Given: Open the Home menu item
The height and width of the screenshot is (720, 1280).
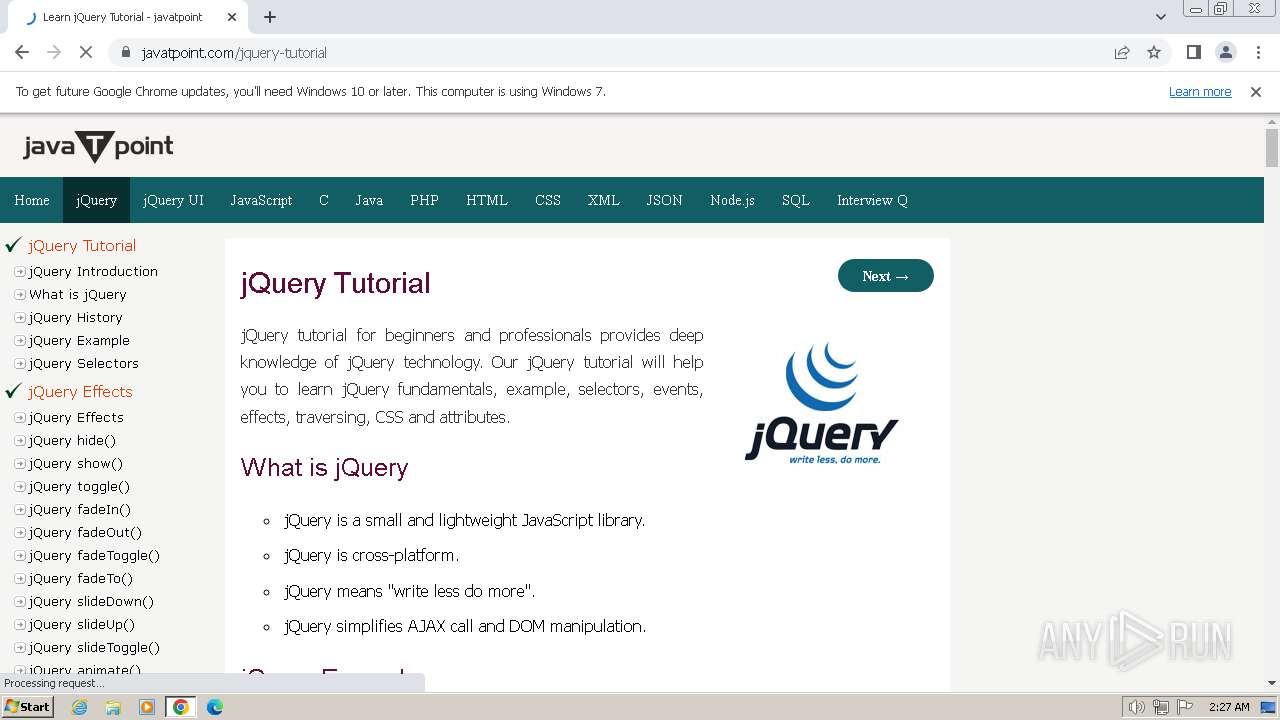Looking at the screenshot, I should 32,200.
